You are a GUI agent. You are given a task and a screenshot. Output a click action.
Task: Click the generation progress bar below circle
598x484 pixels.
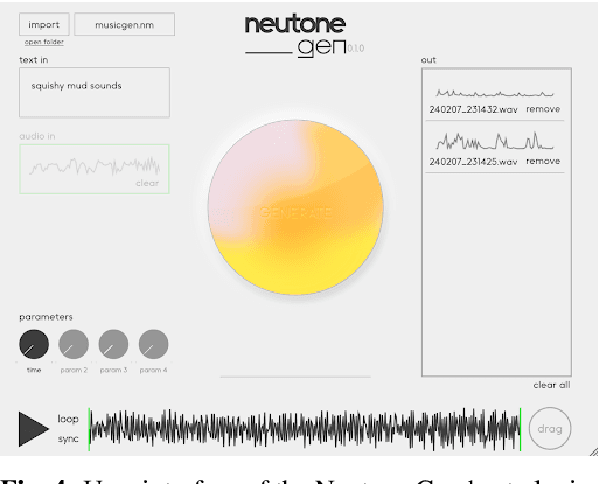pos(295,376)
